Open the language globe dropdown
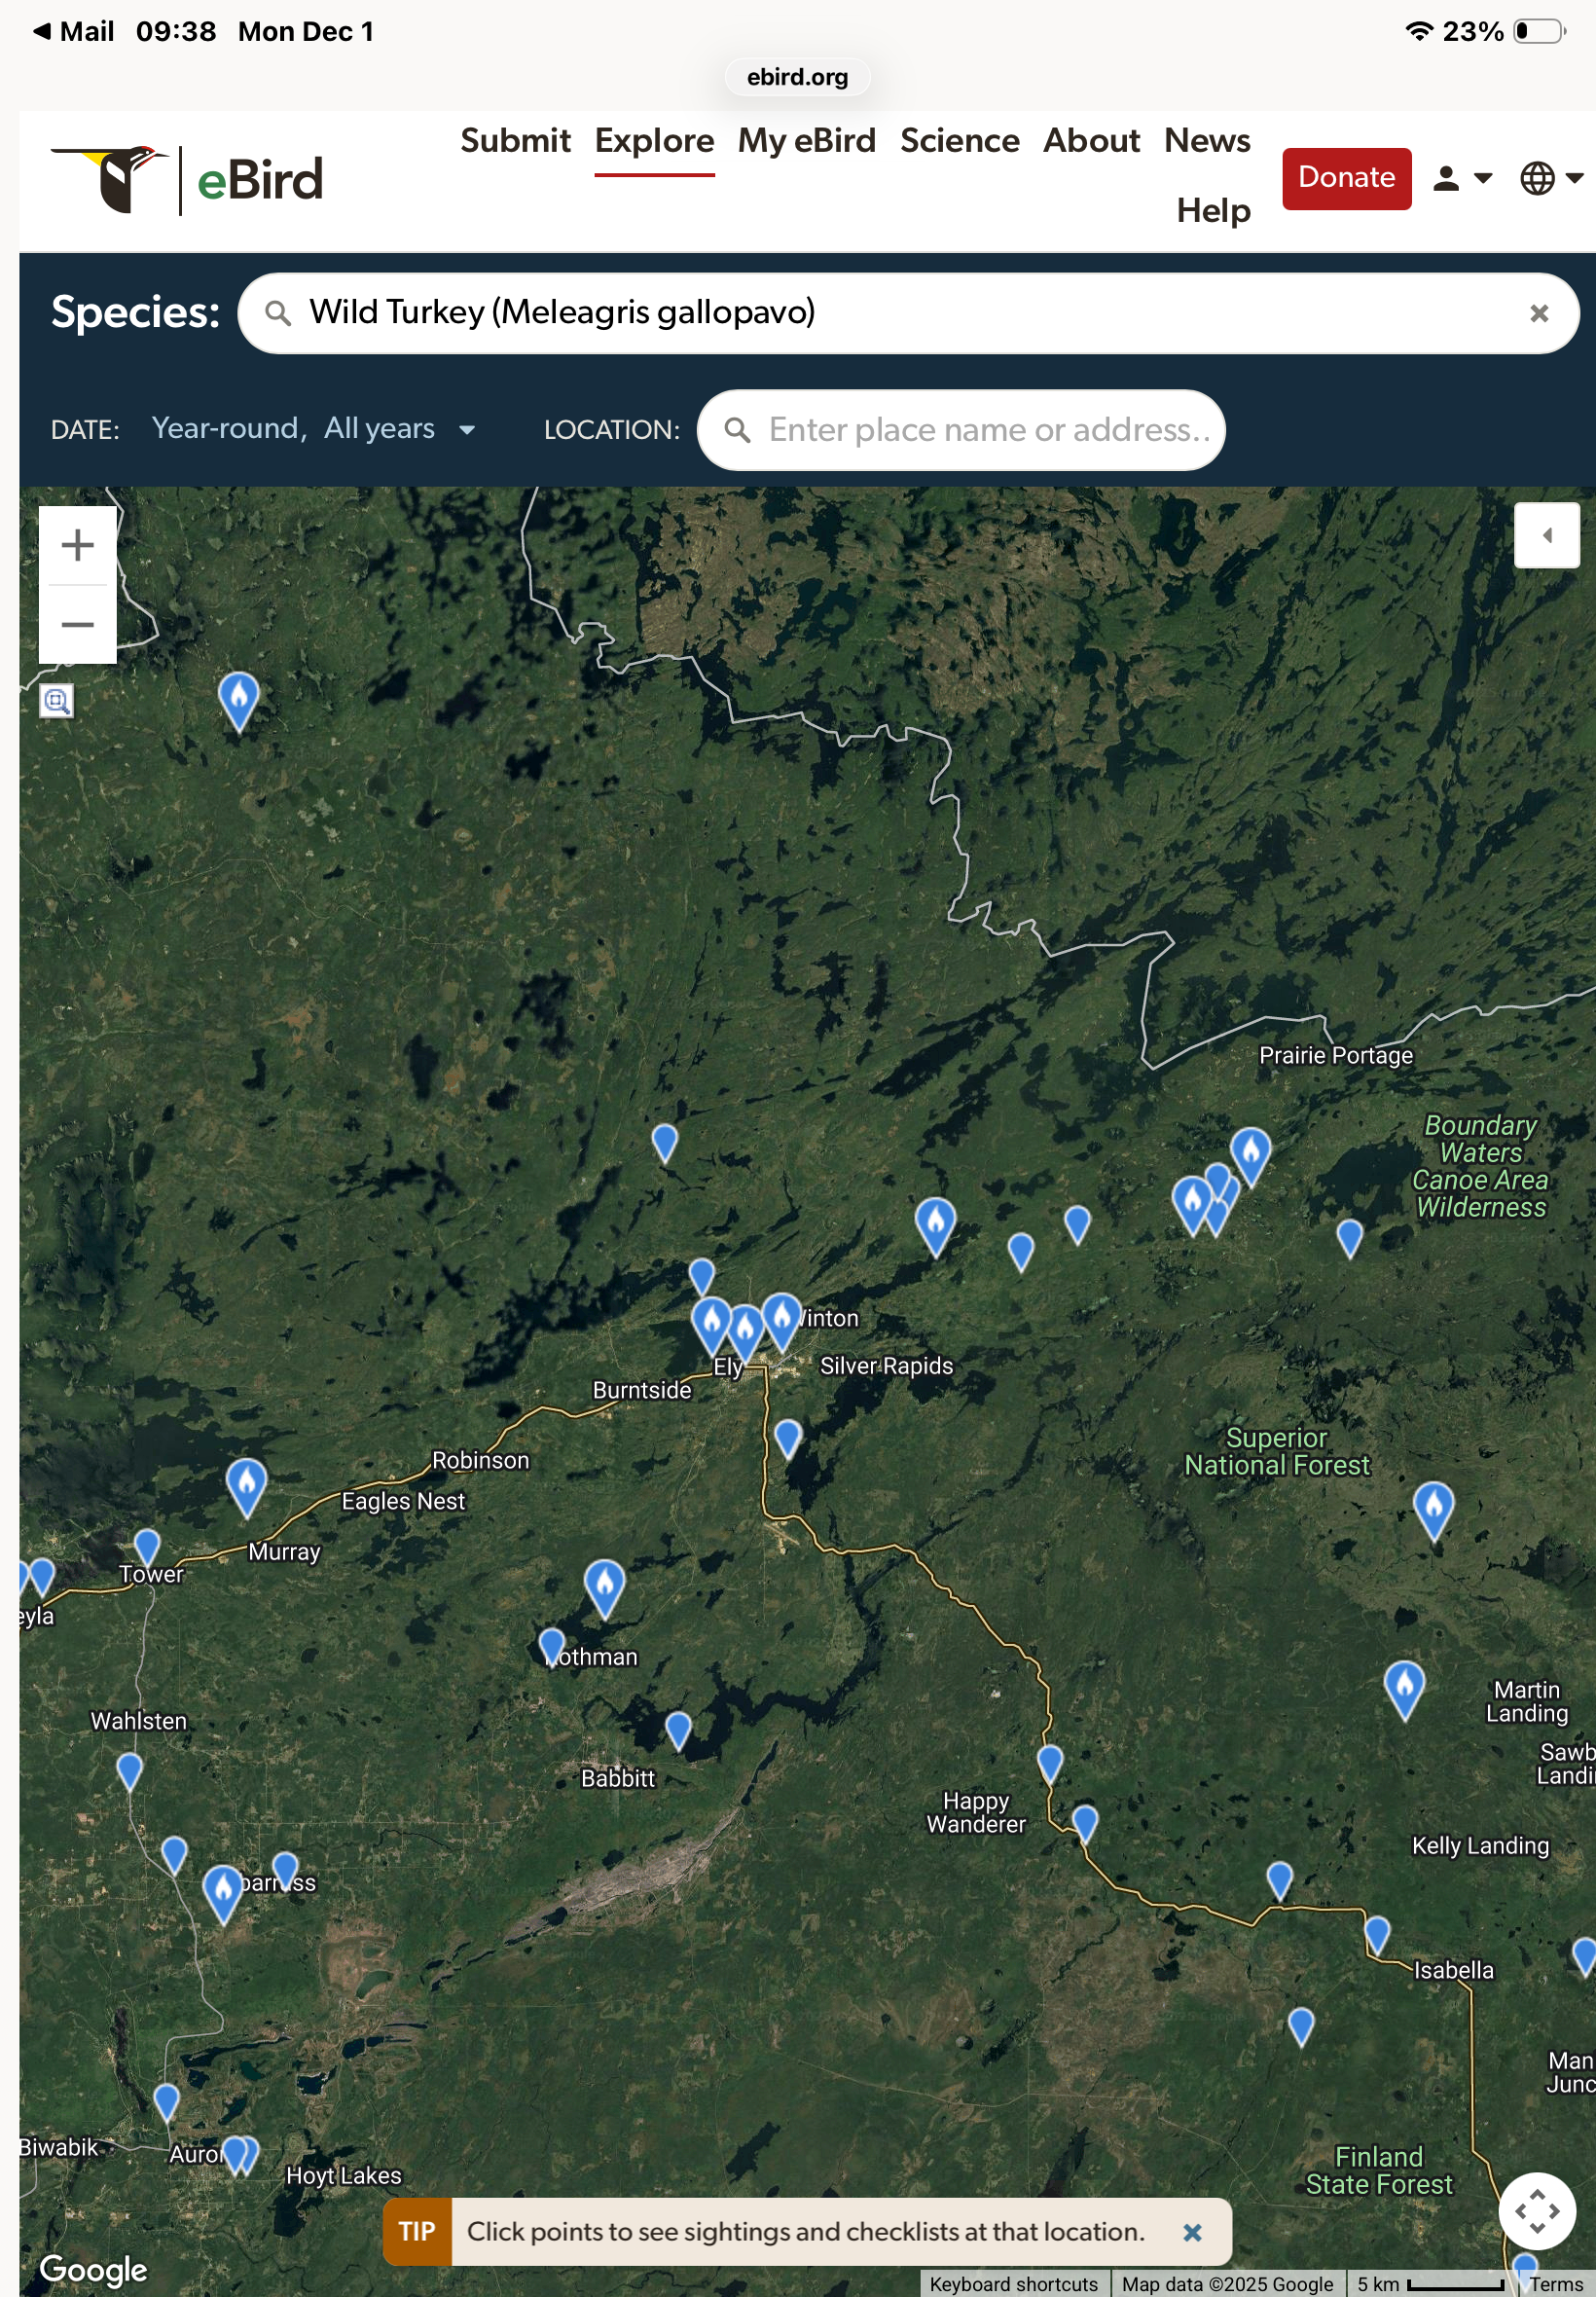Viewport: 1596px width, 2297px height. pyautogui.click(x=1550, y=179)
